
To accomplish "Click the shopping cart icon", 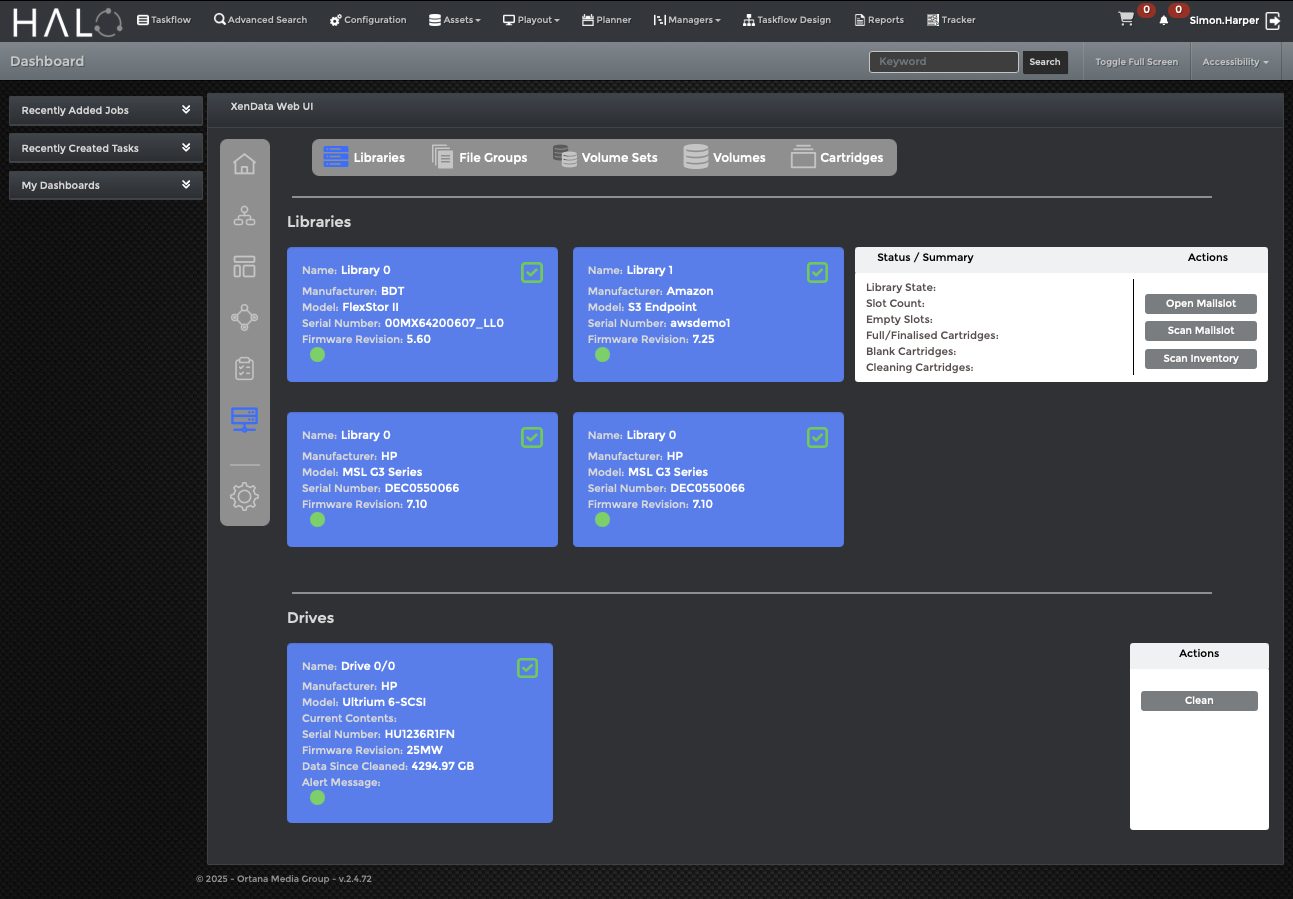I will [x=1126, y=19].
